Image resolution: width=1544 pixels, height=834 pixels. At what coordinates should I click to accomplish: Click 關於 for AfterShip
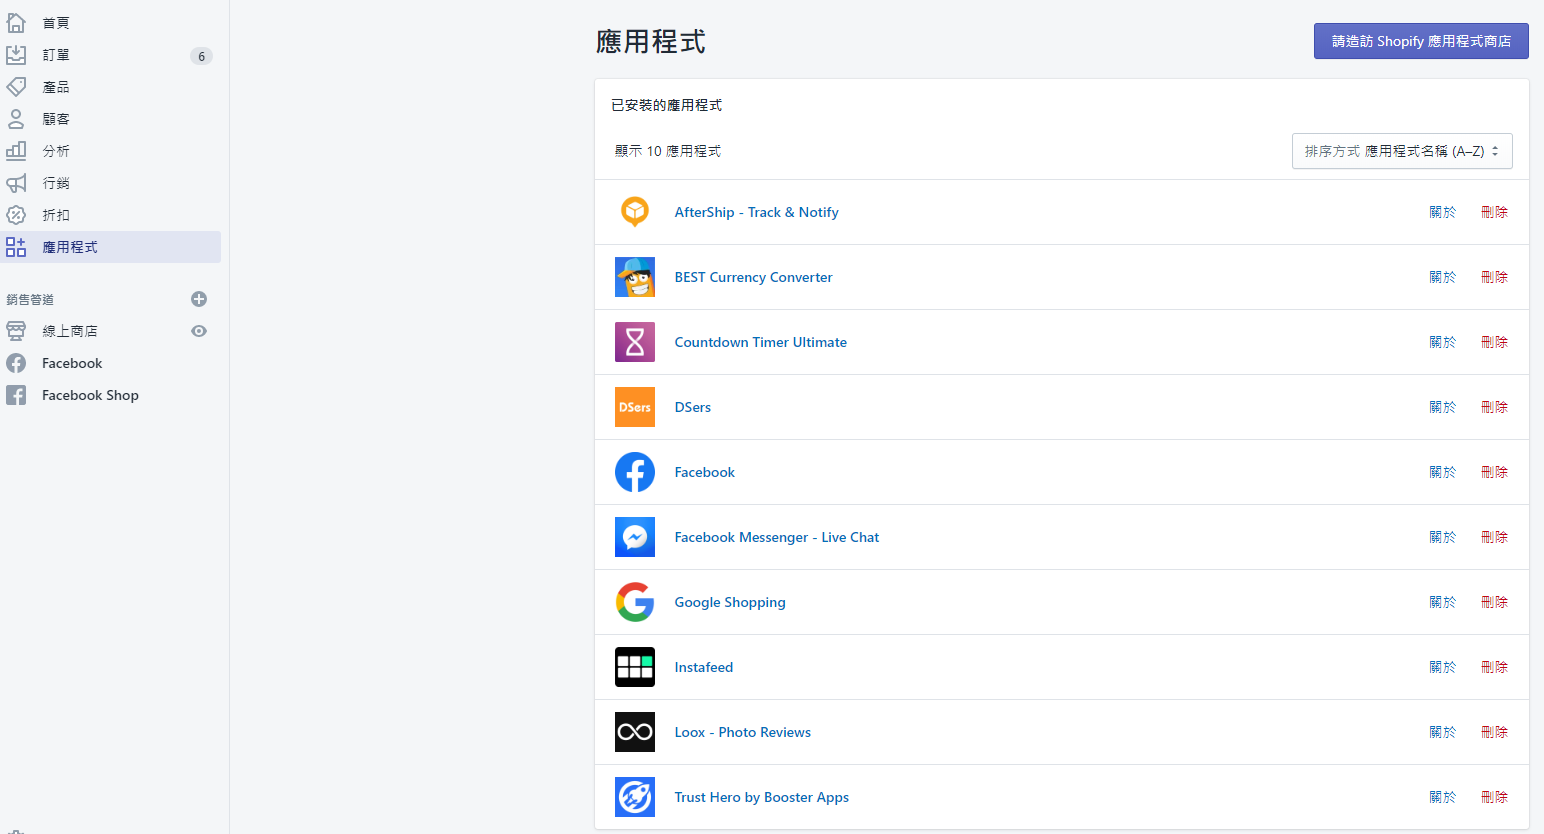pos(1442,212)
